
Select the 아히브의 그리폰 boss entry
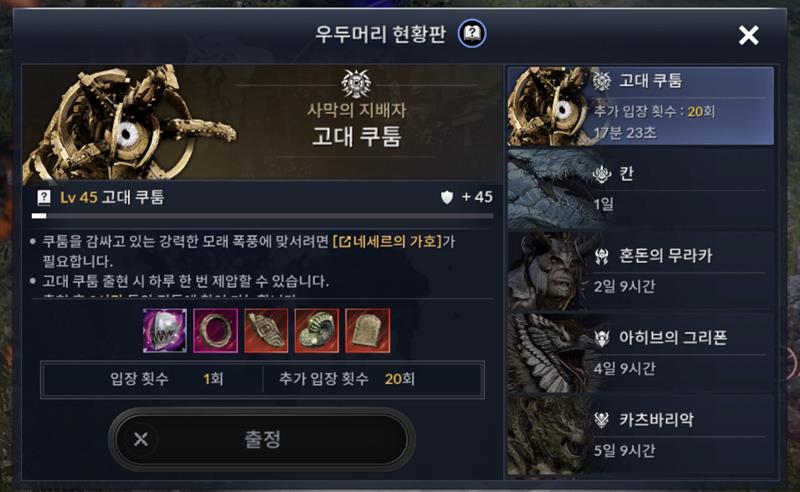[641, 353]
